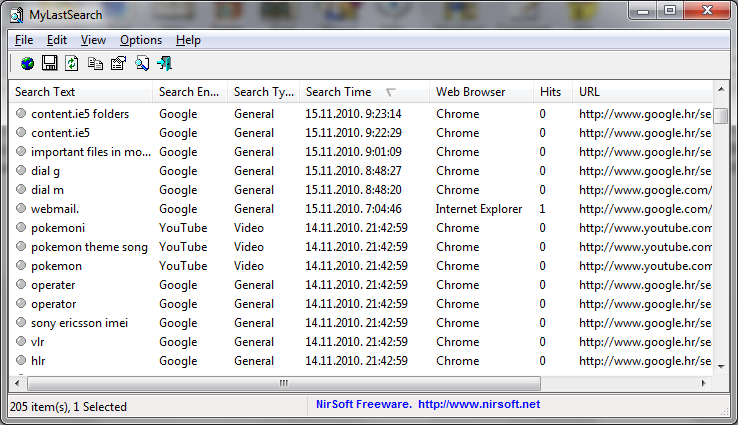Open the Options menu
The image size is (738, 425).
(x=140, y=40)
